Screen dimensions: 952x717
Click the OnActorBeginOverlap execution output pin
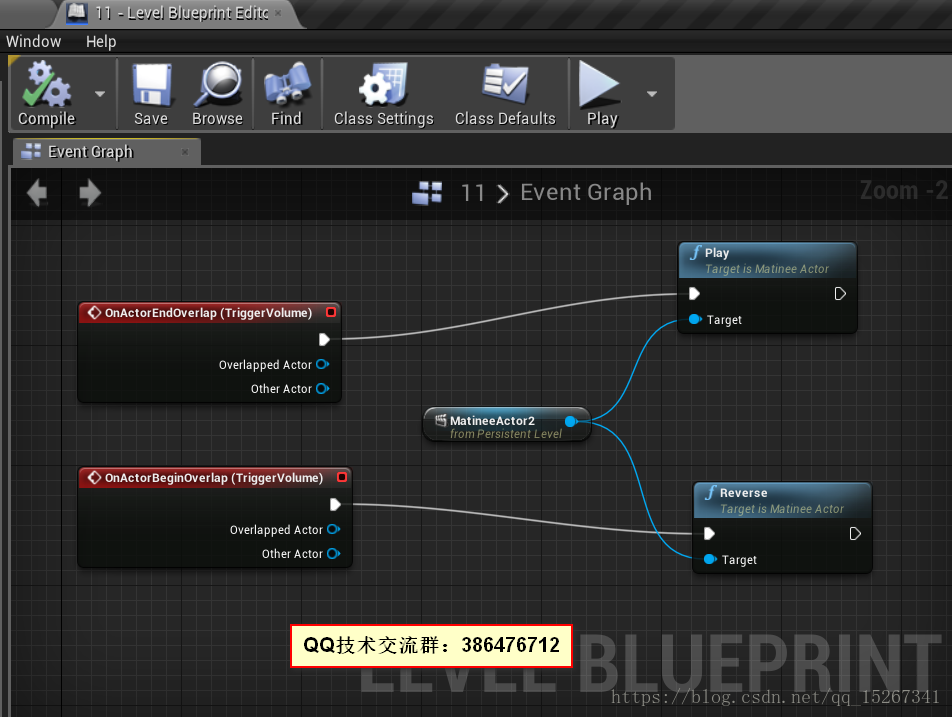click(335, 505)
